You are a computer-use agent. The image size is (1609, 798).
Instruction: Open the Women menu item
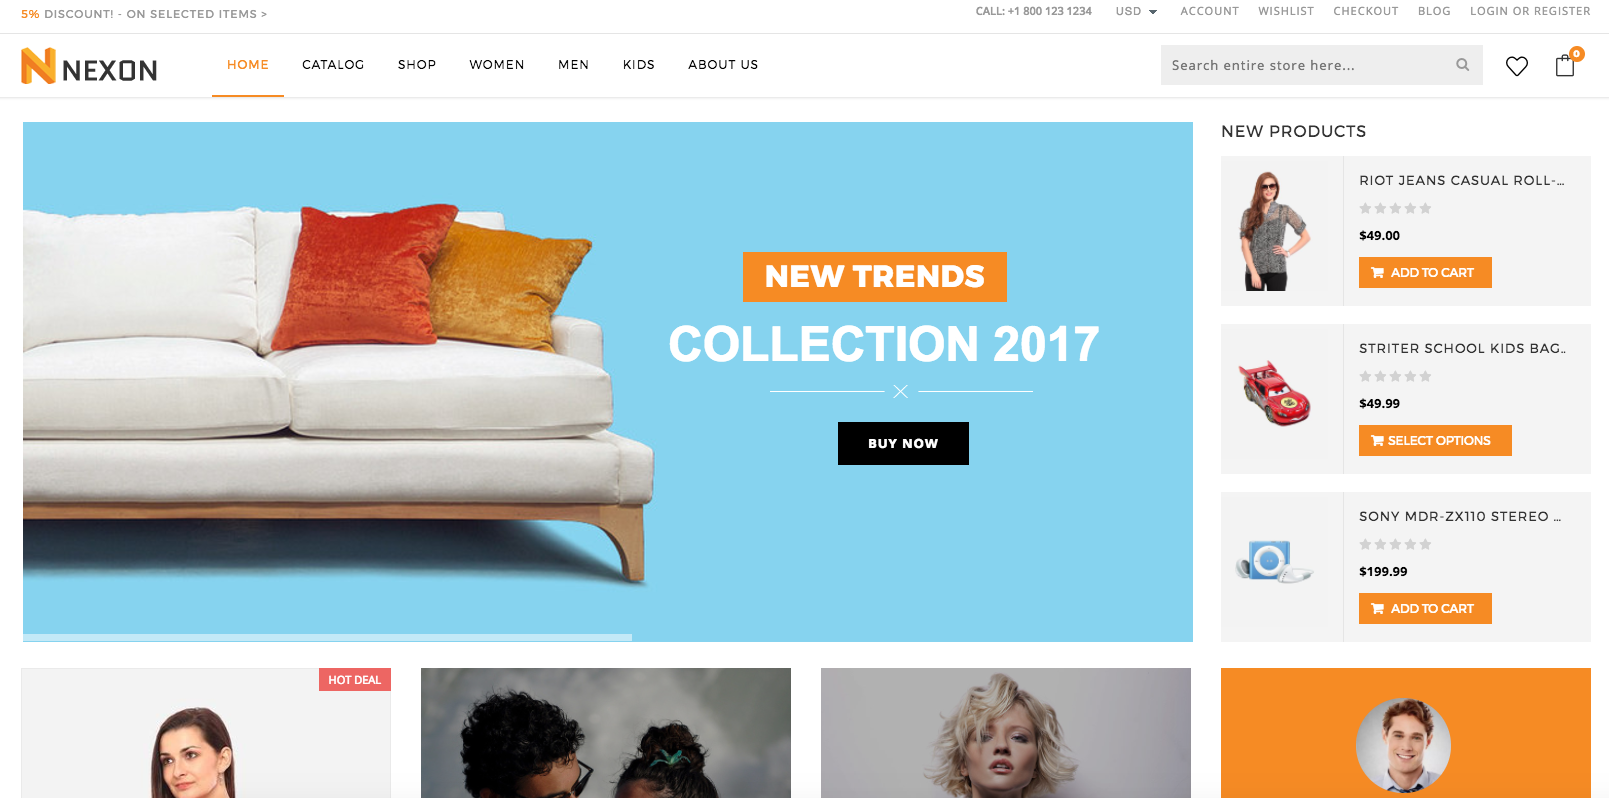[497, 65]
